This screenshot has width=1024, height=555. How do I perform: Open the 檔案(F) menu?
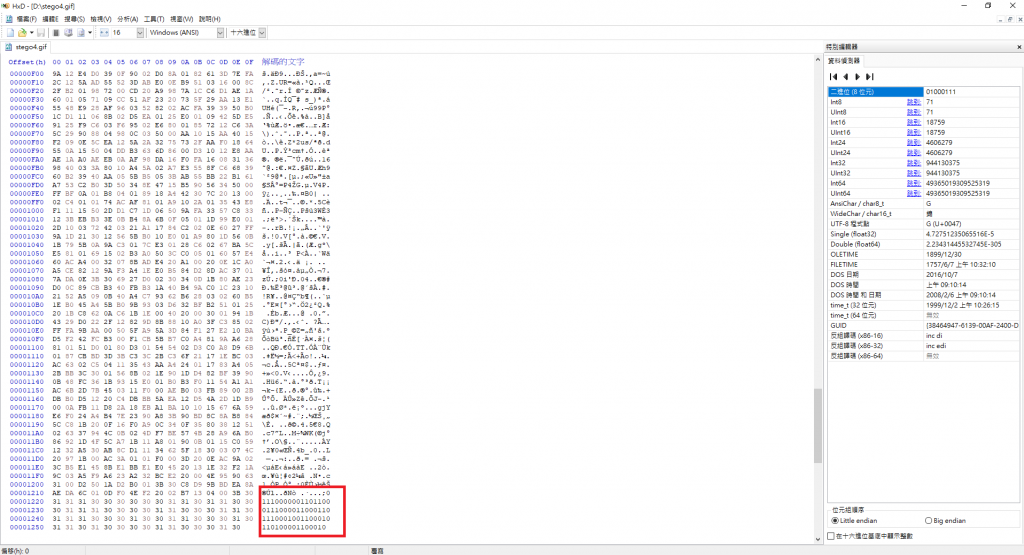coord(27,19)
